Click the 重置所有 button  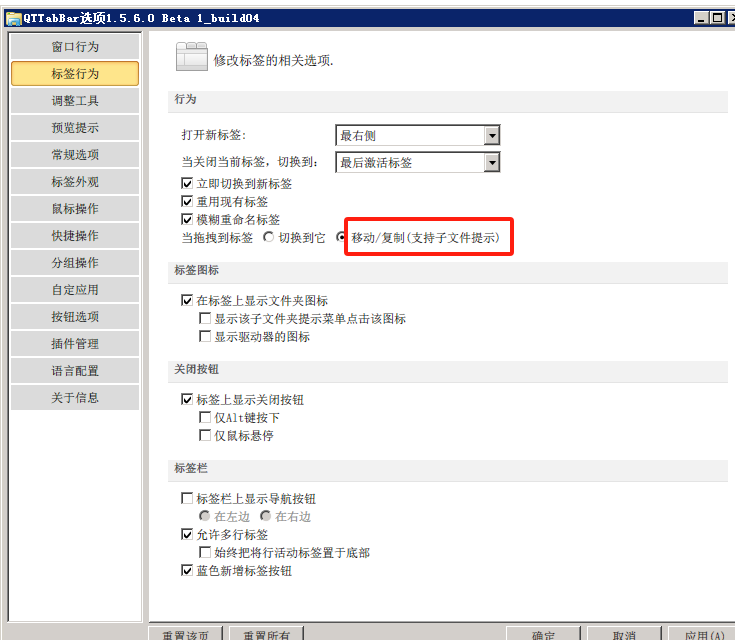266,633
